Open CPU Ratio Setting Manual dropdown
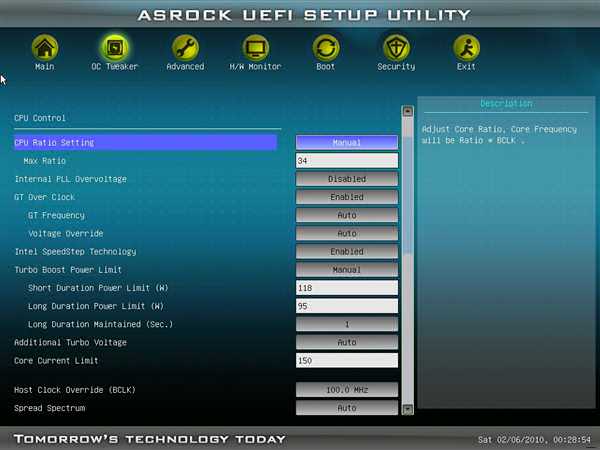This screenshot has height=450, width=600. pos(347,142)
